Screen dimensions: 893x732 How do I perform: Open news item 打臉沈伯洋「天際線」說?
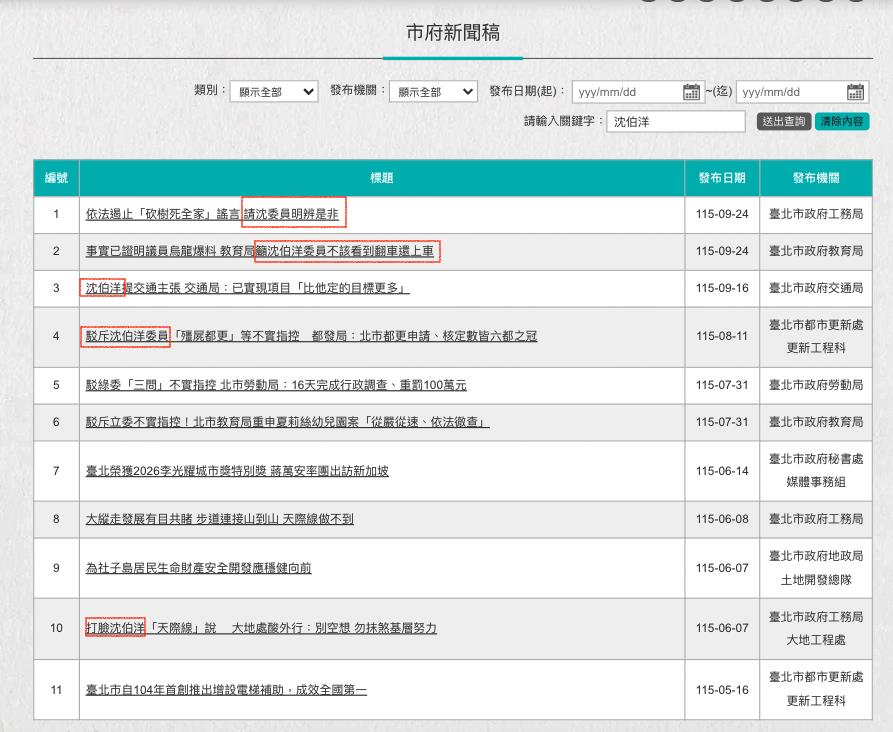[261, 628]
